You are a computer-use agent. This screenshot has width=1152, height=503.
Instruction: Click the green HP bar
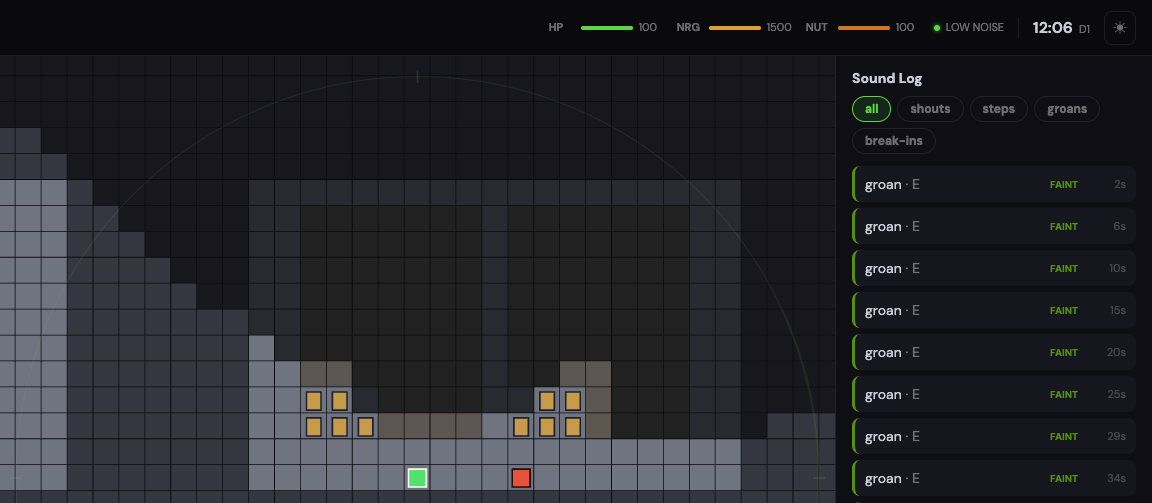click(607, 28)
